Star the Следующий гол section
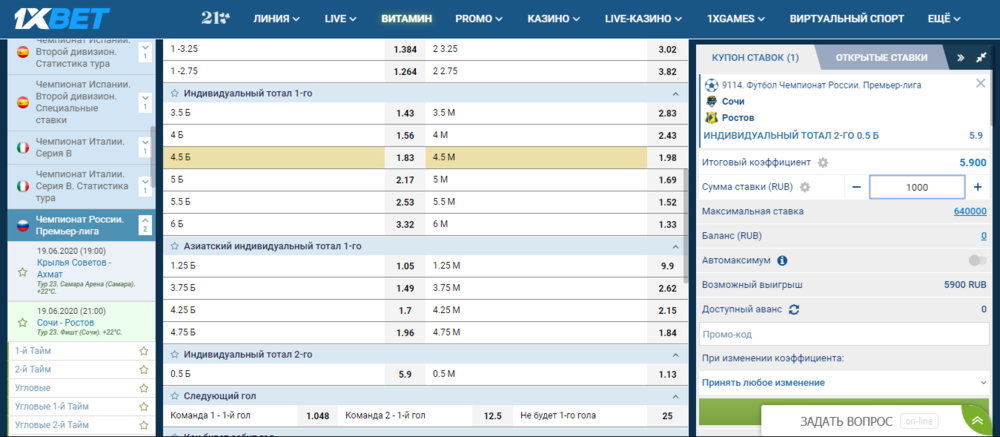Image resolution: width=1000 pixels, height=437 pixels. (x=174, y=396)
